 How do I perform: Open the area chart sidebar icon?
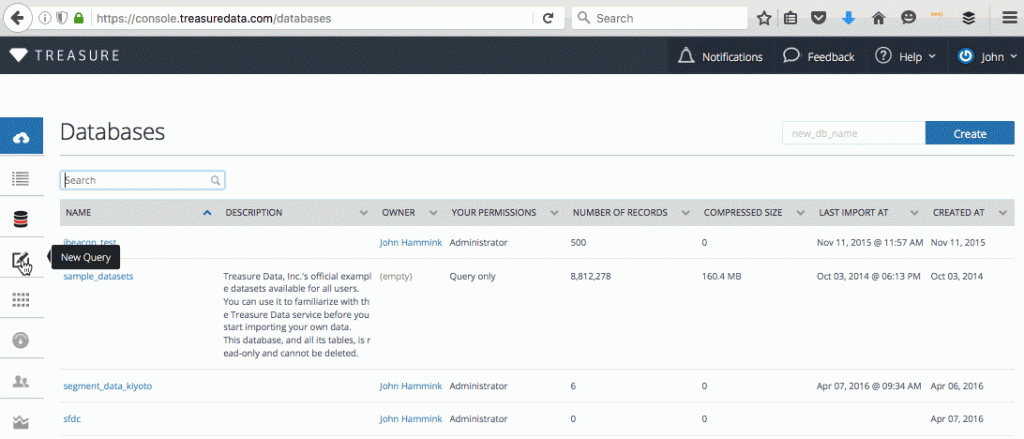tap(22, 421)
